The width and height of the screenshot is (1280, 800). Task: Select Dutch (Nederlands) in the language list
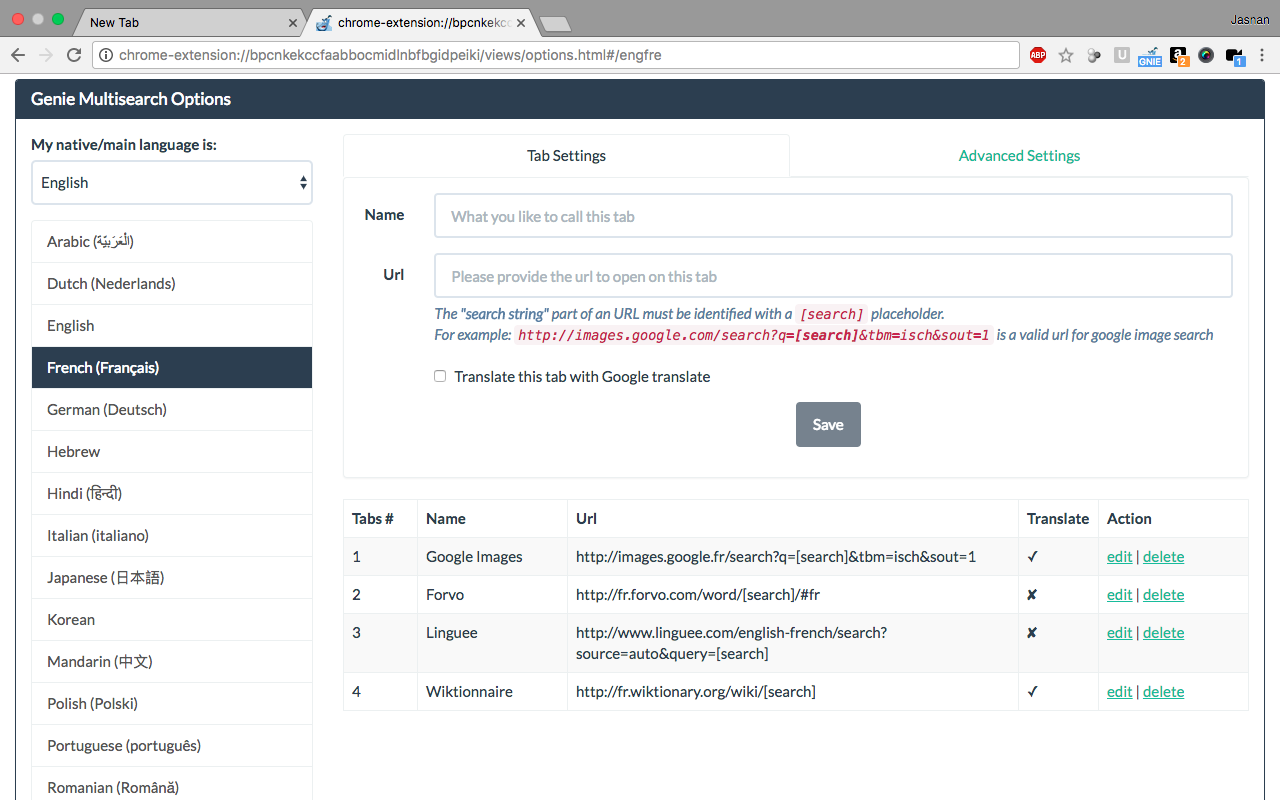[172, 284]
